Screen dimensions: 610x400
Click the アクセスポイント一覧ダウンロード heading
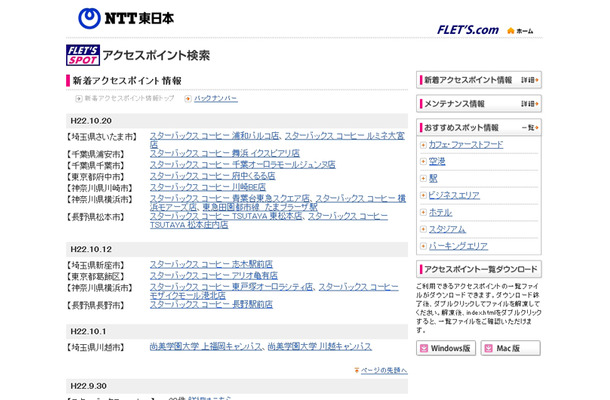[481, 269]
